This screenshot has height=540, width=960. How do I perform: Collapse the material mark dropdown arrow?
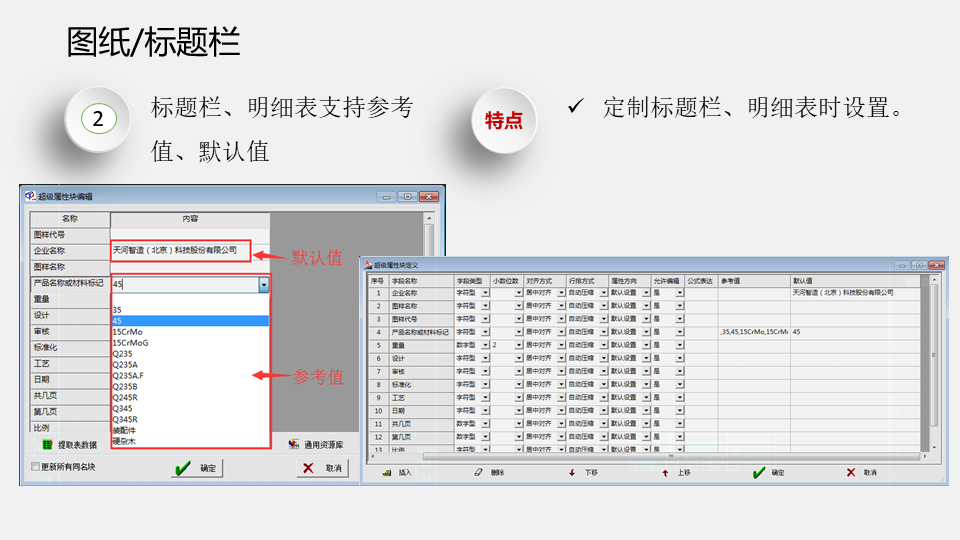[x=264, y=285]
